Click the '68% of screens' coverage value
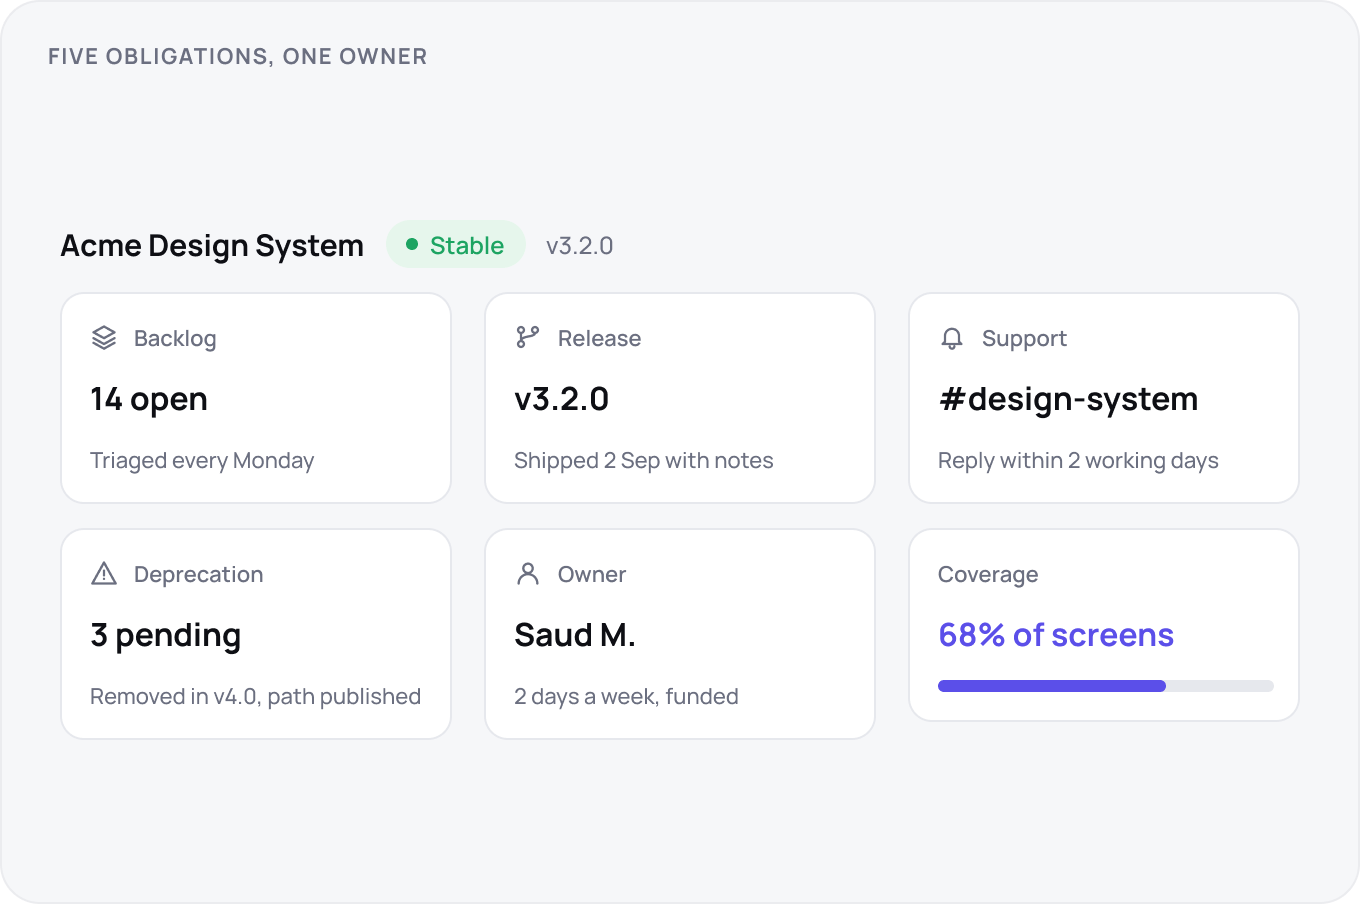The image size is (1360, 904). [1056, 635]
